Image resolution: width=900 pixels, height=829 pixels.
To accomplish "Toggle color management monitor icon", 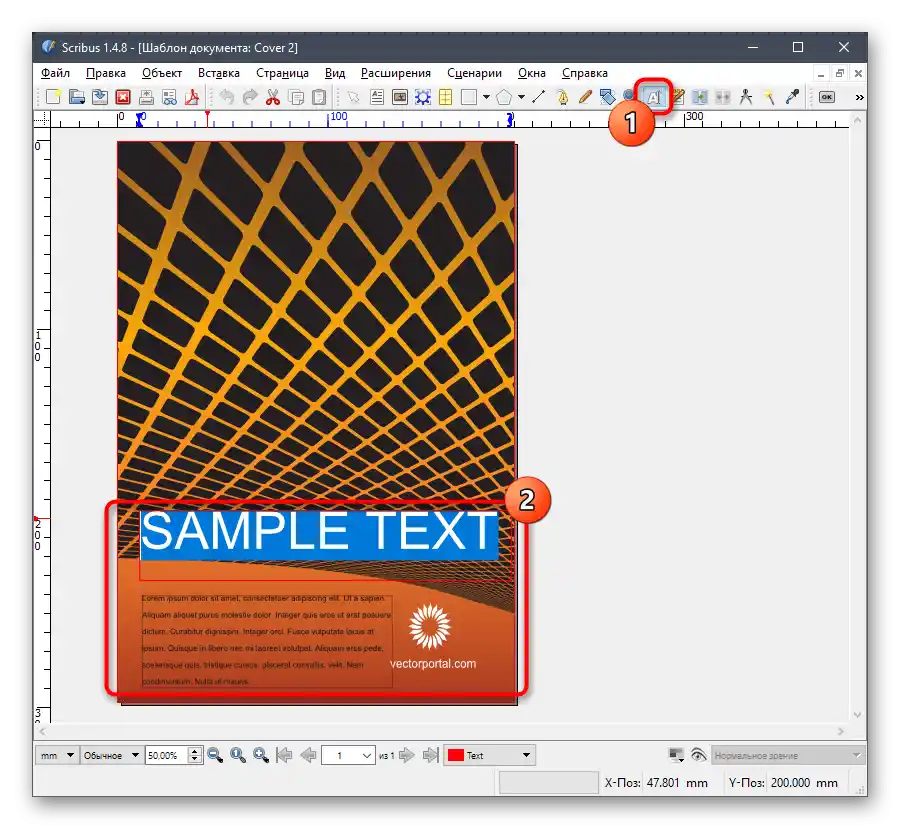I will [x=676, y=755].
